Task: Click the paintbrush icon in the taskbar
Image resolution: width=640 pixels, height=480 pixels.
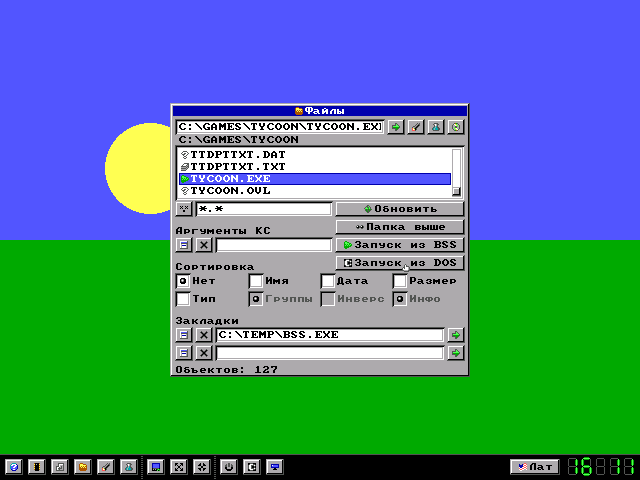Action: [106, 467]
